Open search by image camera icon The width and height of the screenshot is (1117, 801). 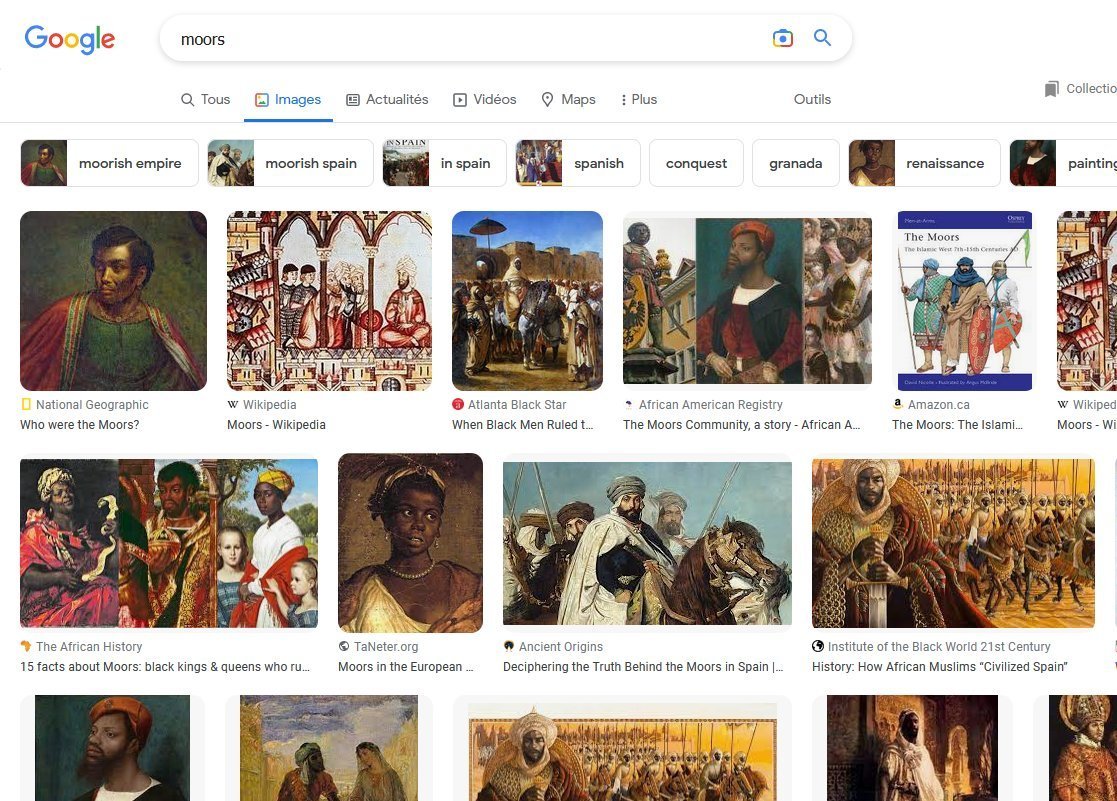pyautogui.click(x=782, y=38)
